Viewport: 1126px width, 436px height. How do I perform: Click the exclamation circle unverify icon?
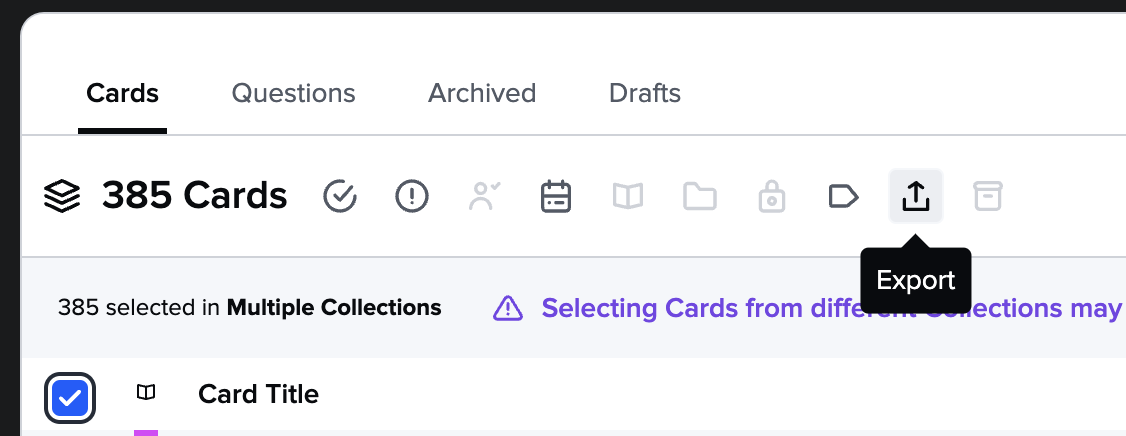(x=412, y=196)
